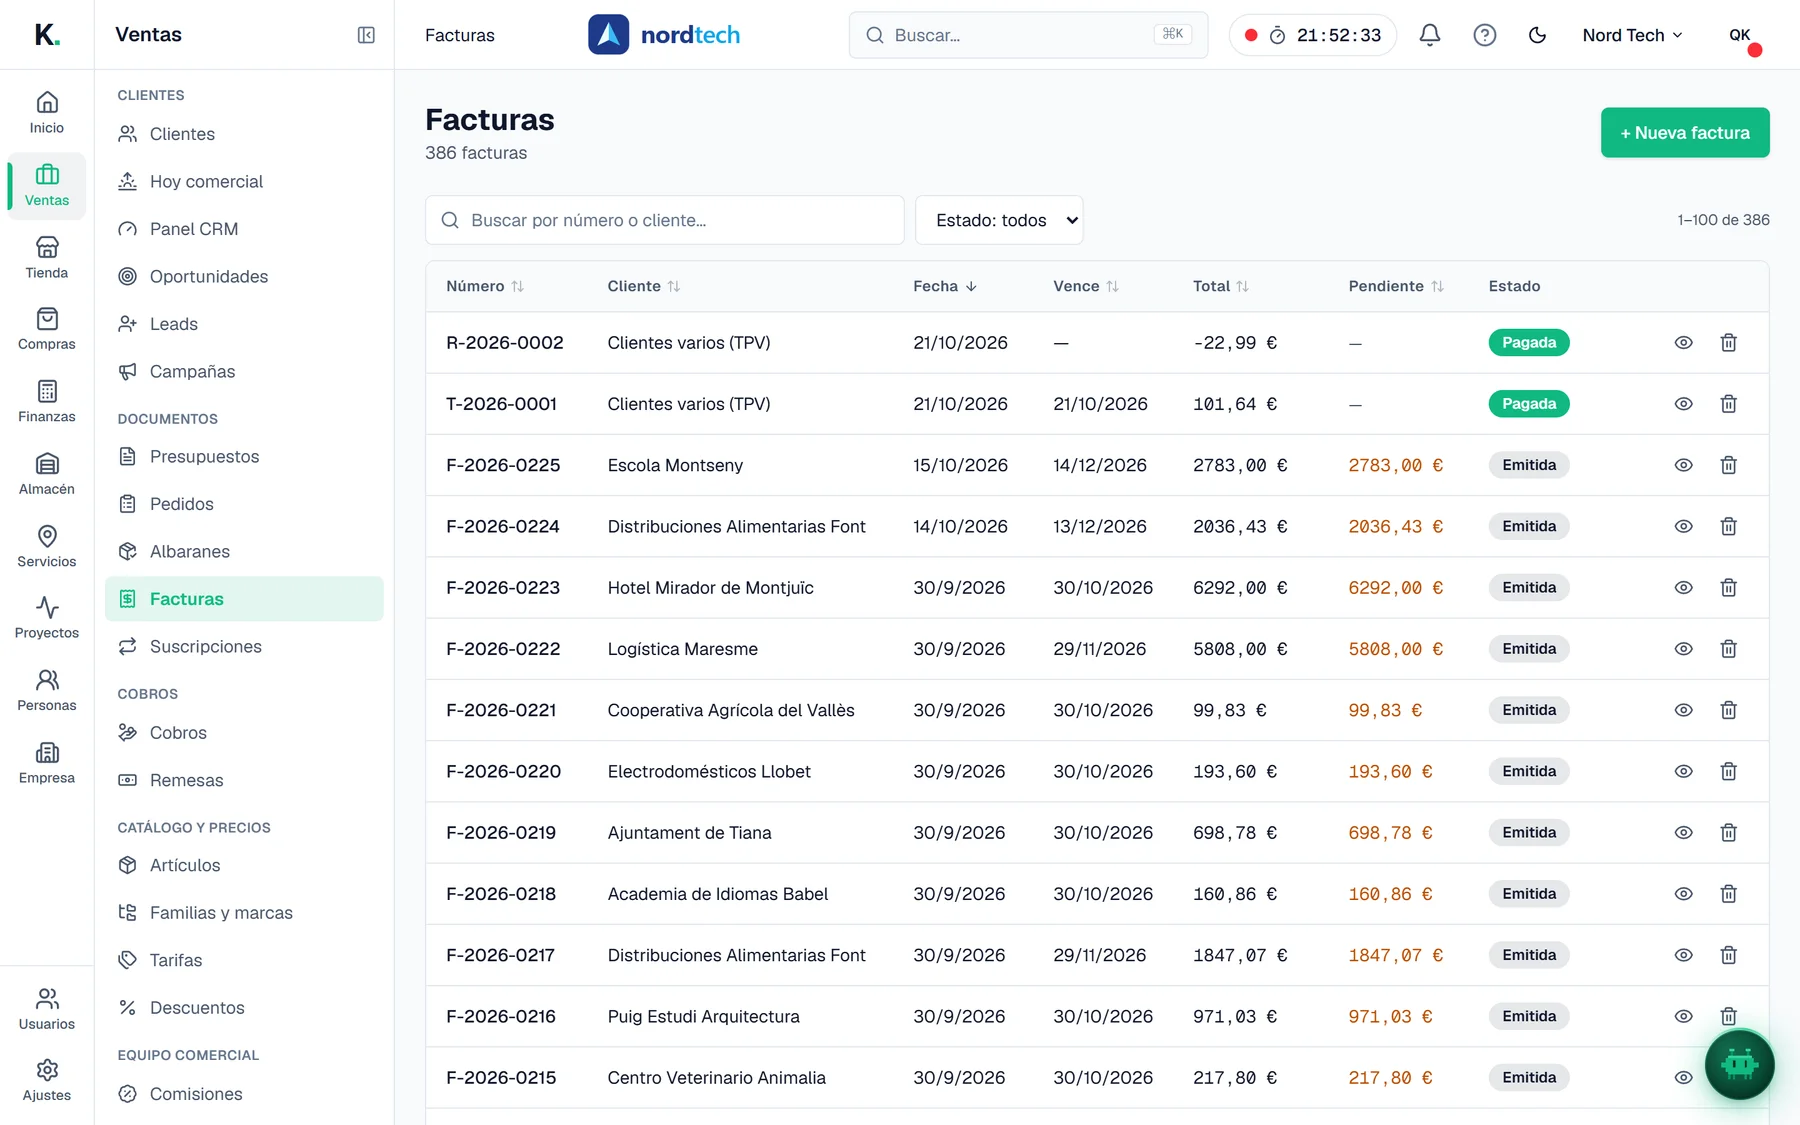The image size is (1800, 1125).
Task: Delete invoice R-2026-0002 with trash icon
Action: tap(1728, 343)
